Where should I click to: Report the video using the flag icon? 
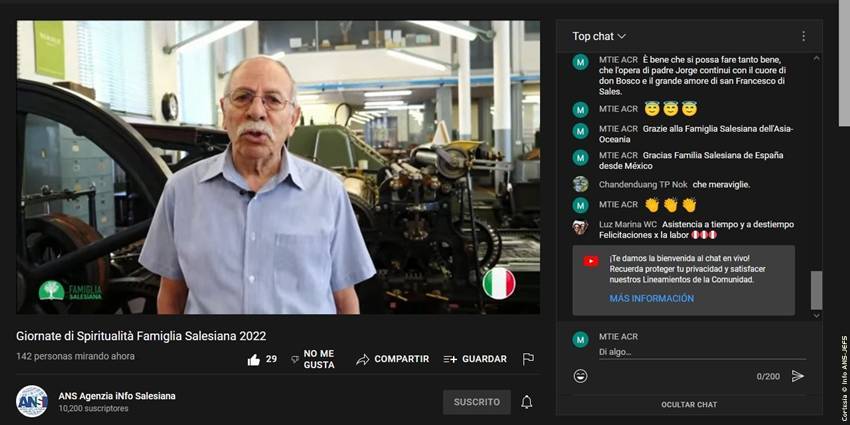[528, 359]
